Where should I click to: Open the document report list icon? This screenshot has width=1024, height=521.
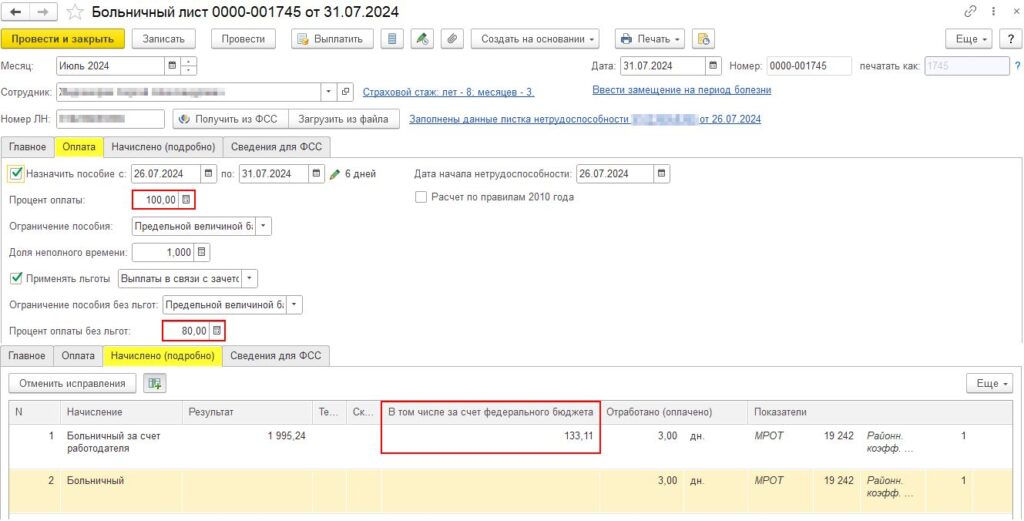tap(392, 39)
